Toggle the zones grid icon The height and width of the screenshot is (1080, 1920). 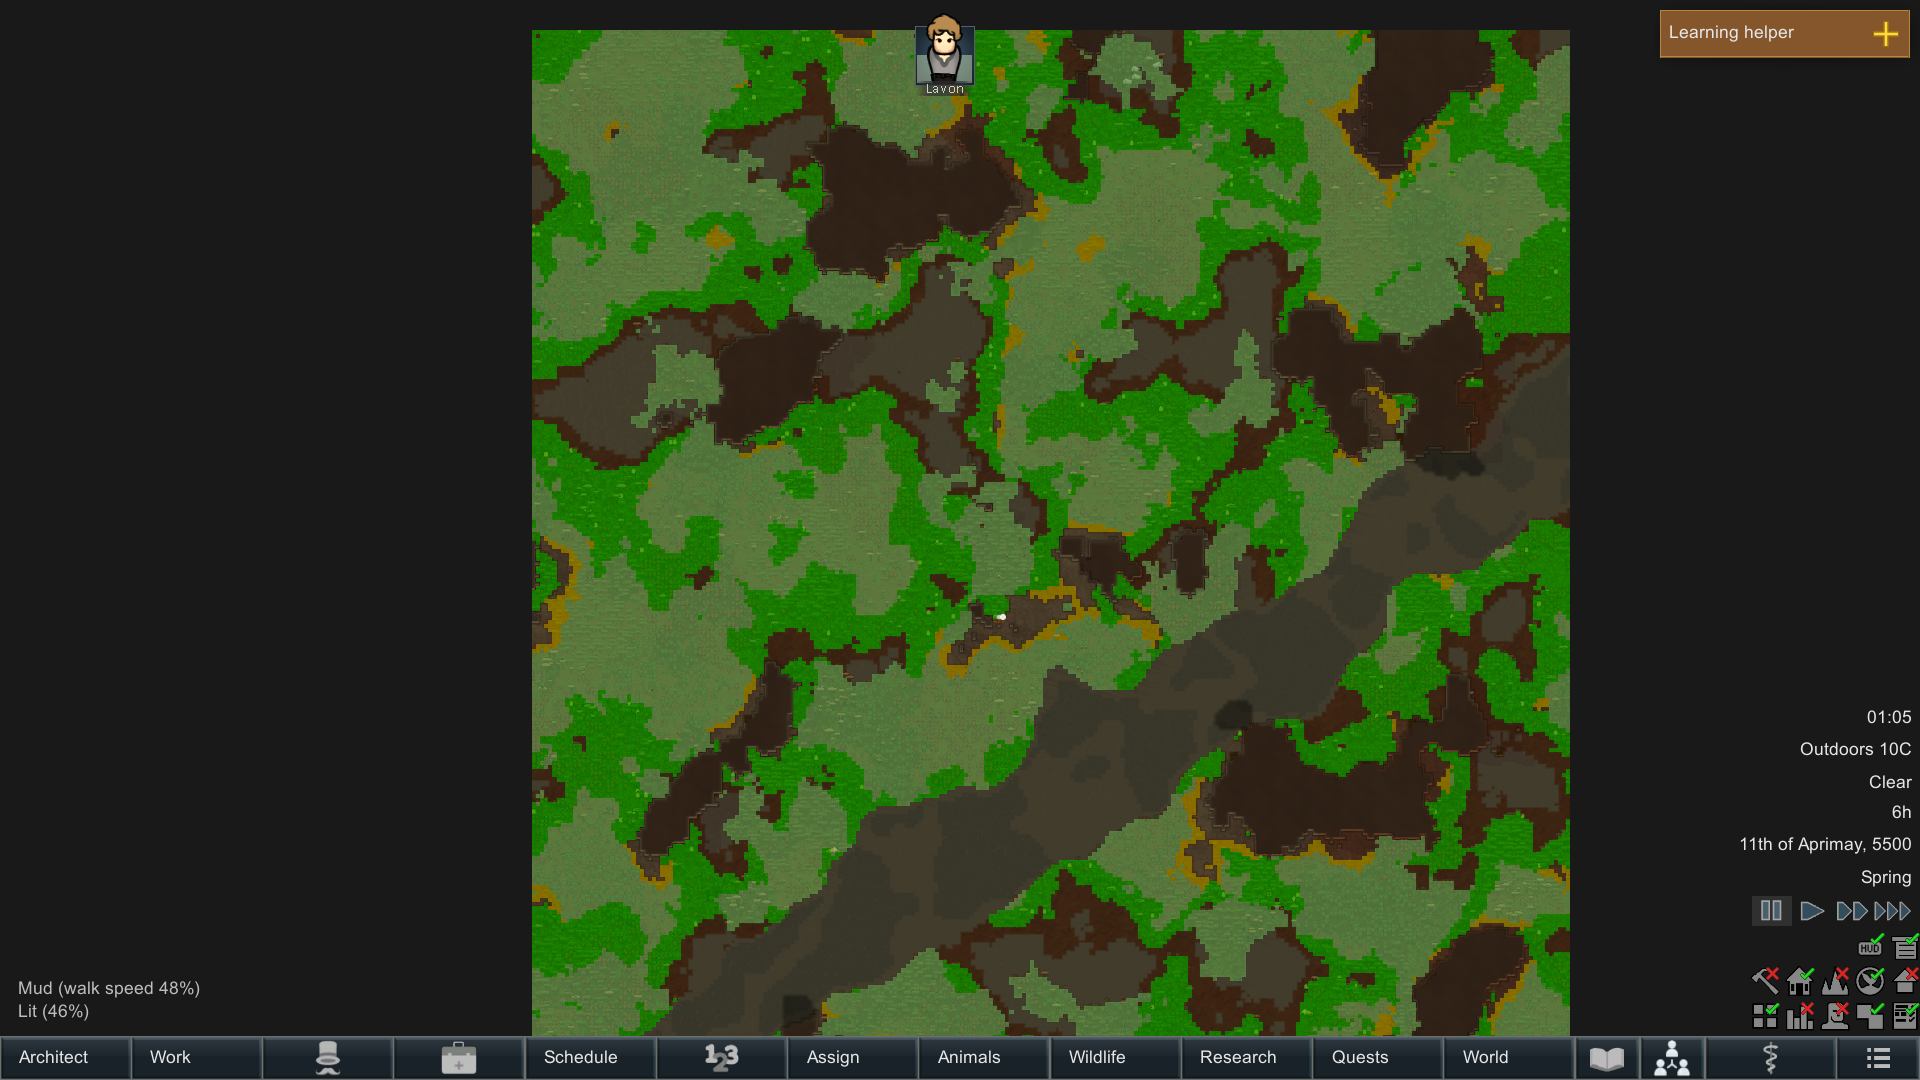[x=1765, y=1016]
